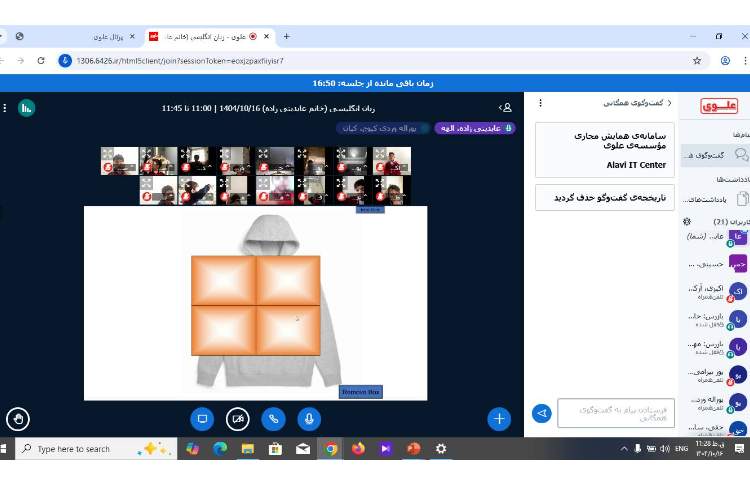The height and width of the screenshot is (480, 750).
Task: Change the ENG input language
Action: pos(681,449)
